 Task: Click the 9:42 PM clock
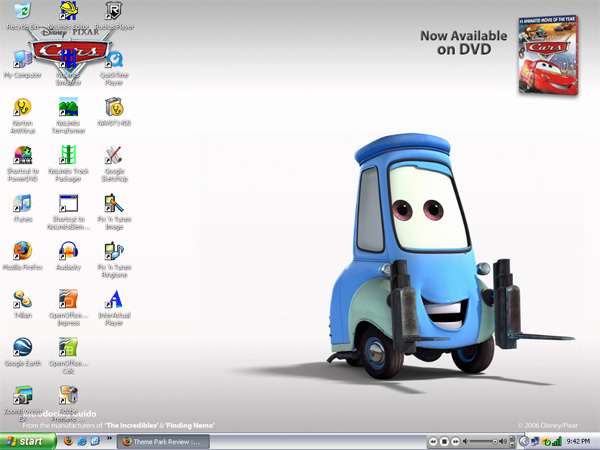[578, 442]
